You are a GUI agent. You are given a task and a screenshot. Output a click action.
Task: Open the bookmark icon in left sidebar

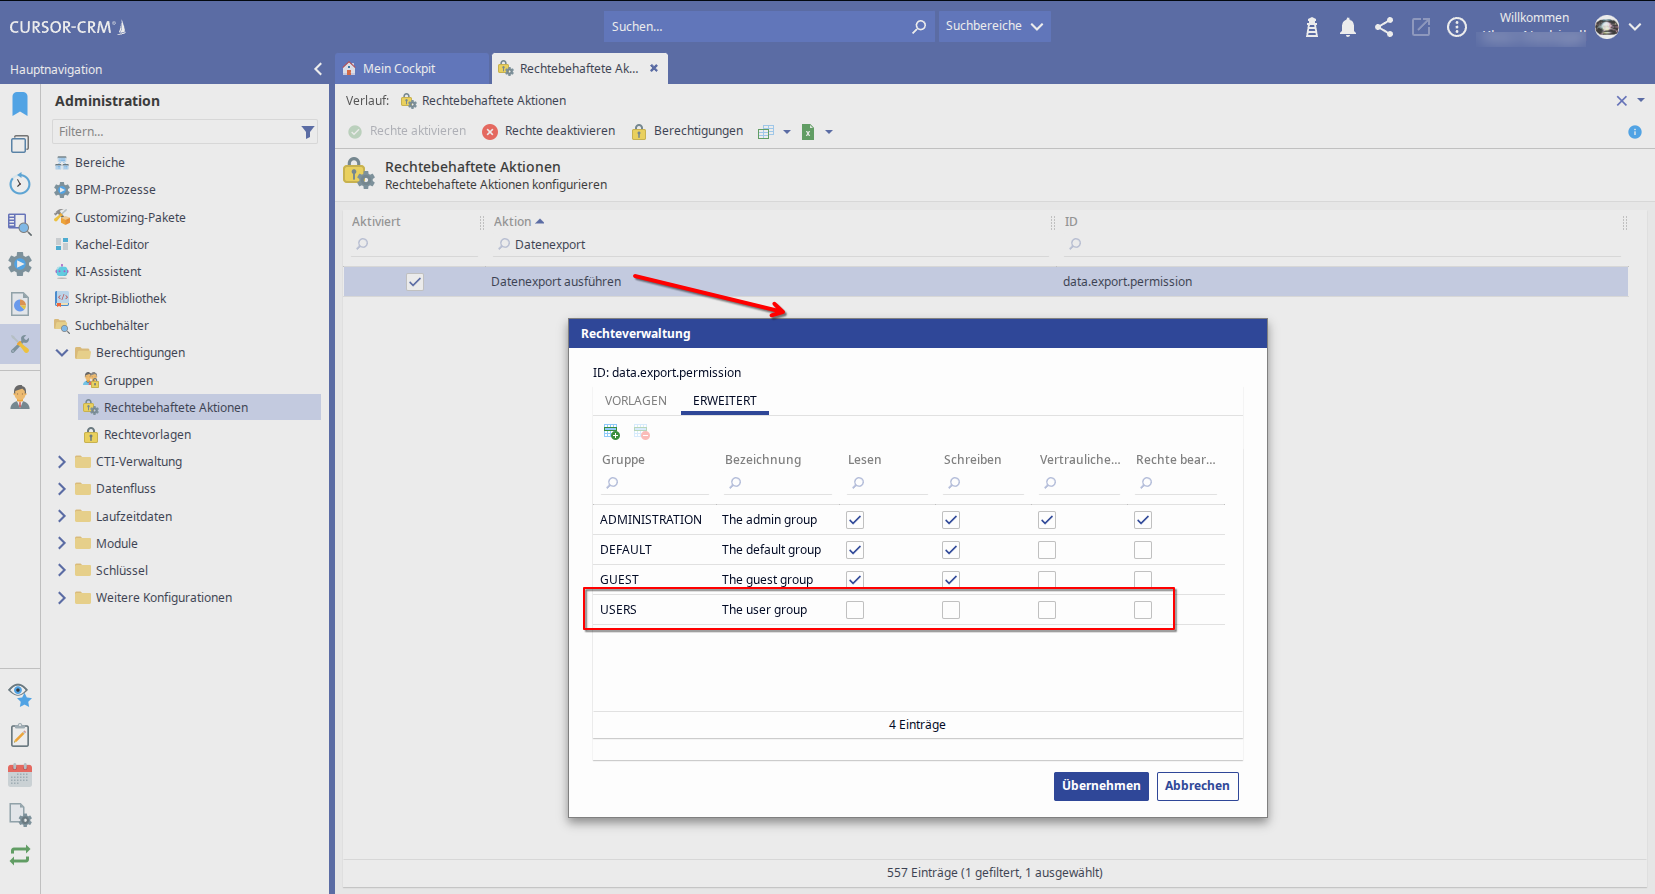point(19,104)
